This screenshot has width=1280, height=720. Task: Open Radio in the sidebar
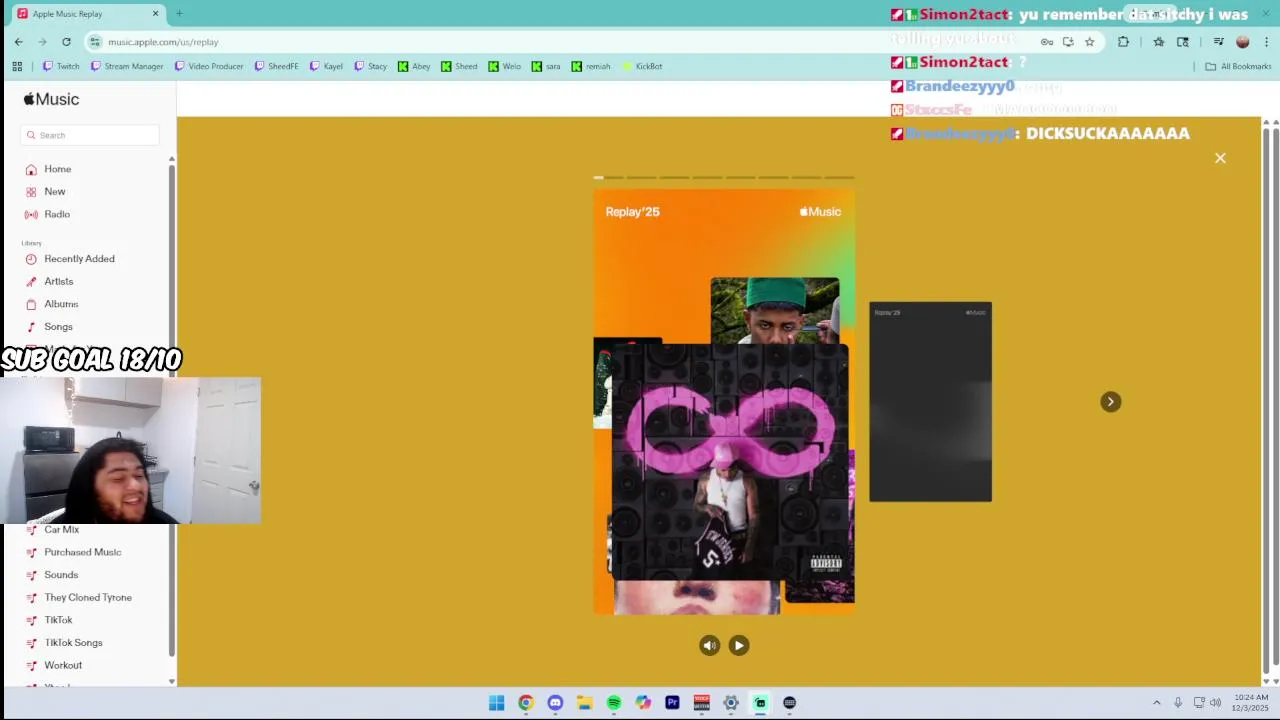click(57, 214)
